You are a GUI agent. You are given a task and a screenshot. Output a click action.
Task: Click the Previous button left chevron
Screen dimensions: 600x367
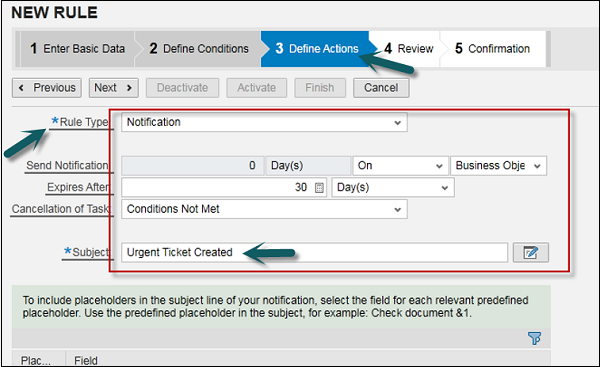pos(21,88)
